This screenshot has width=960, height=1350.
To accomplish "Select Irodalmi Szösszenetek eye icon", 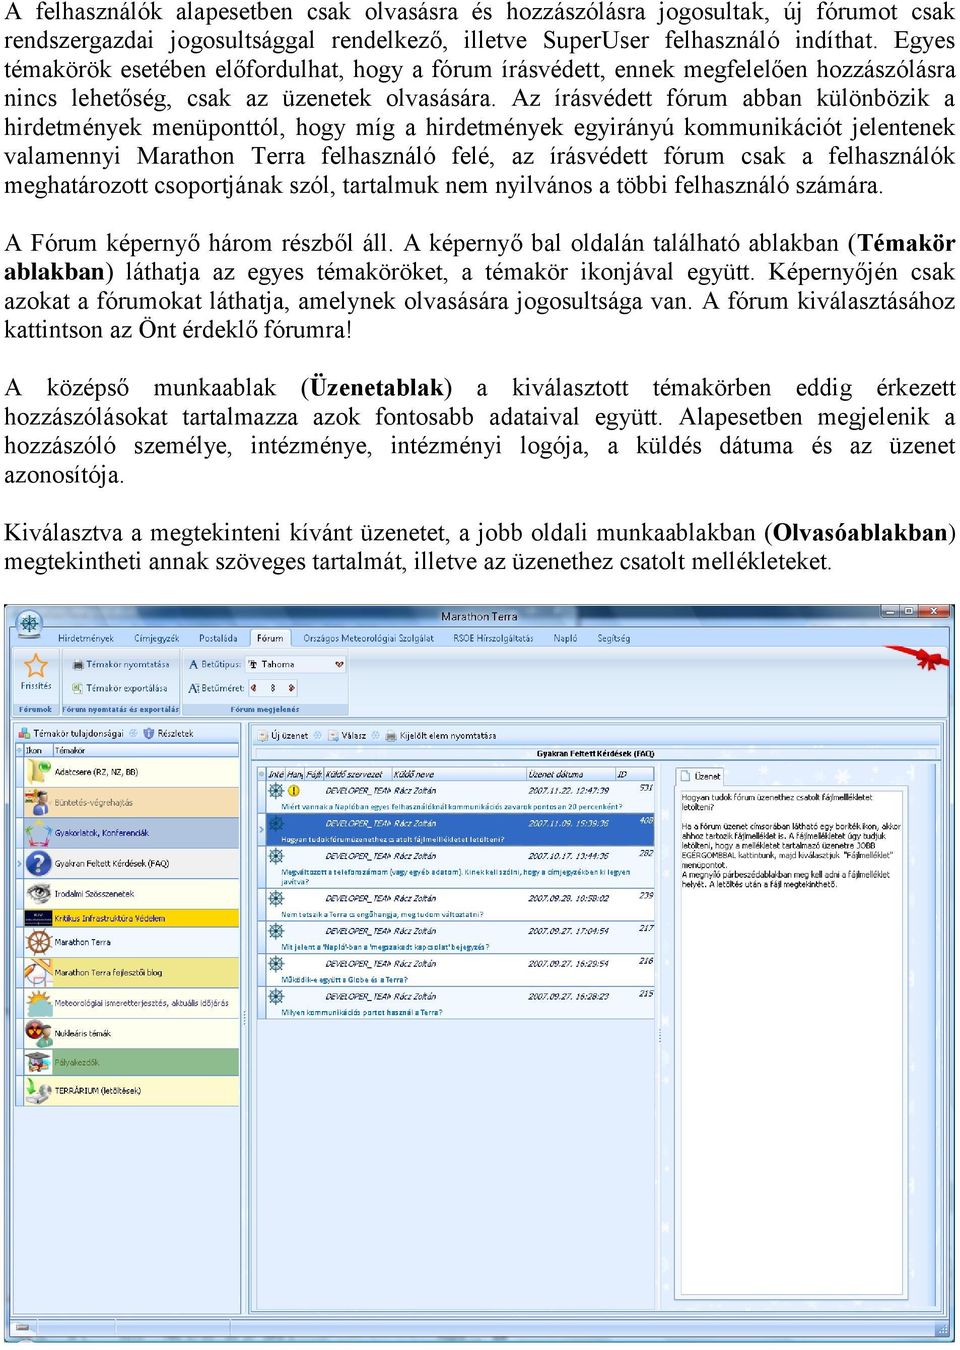I will click(x=38, y=893).
